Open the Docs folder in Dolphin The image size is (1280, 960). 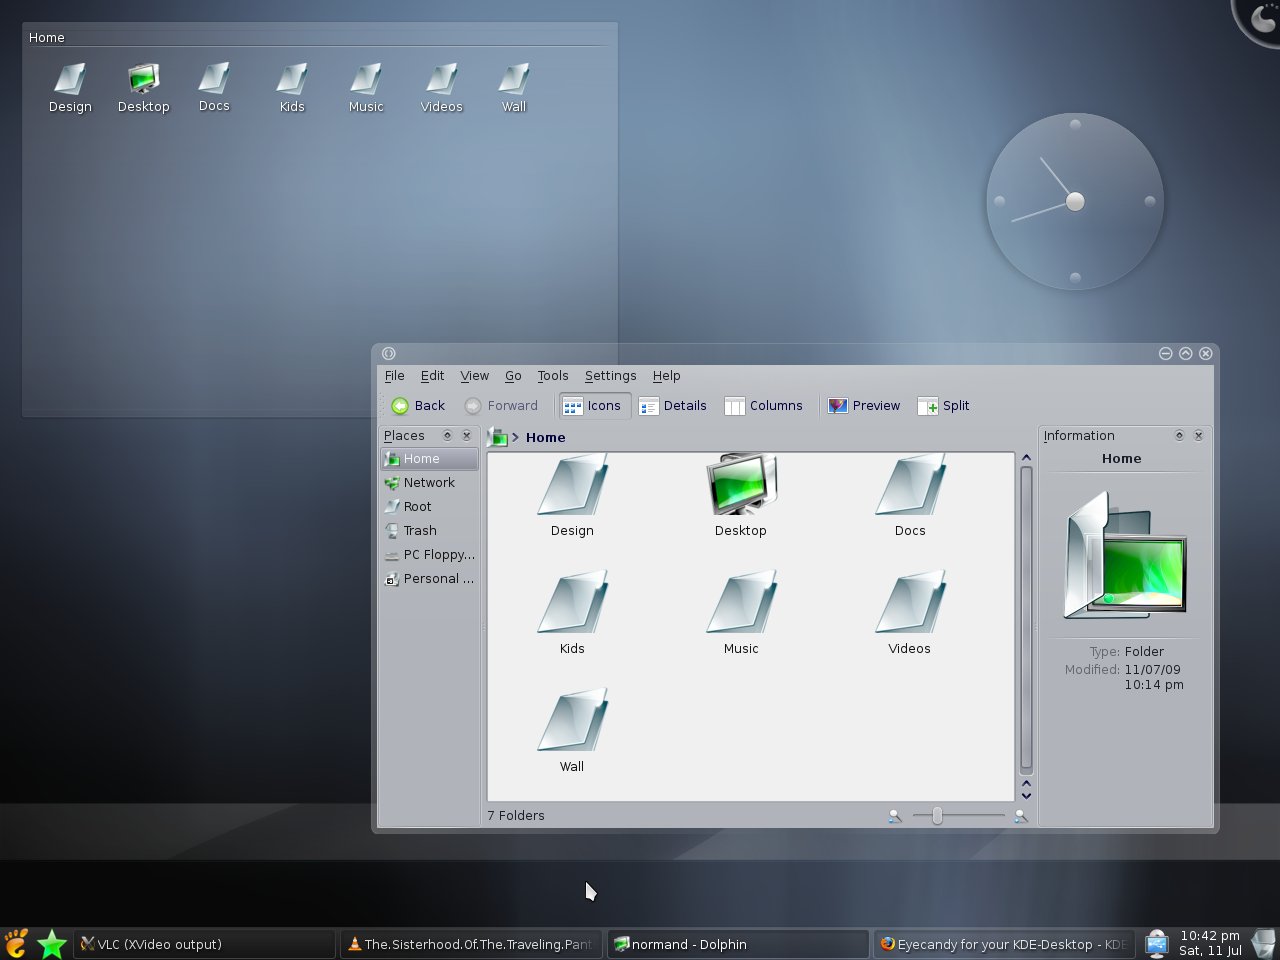[x=910, y=496]
